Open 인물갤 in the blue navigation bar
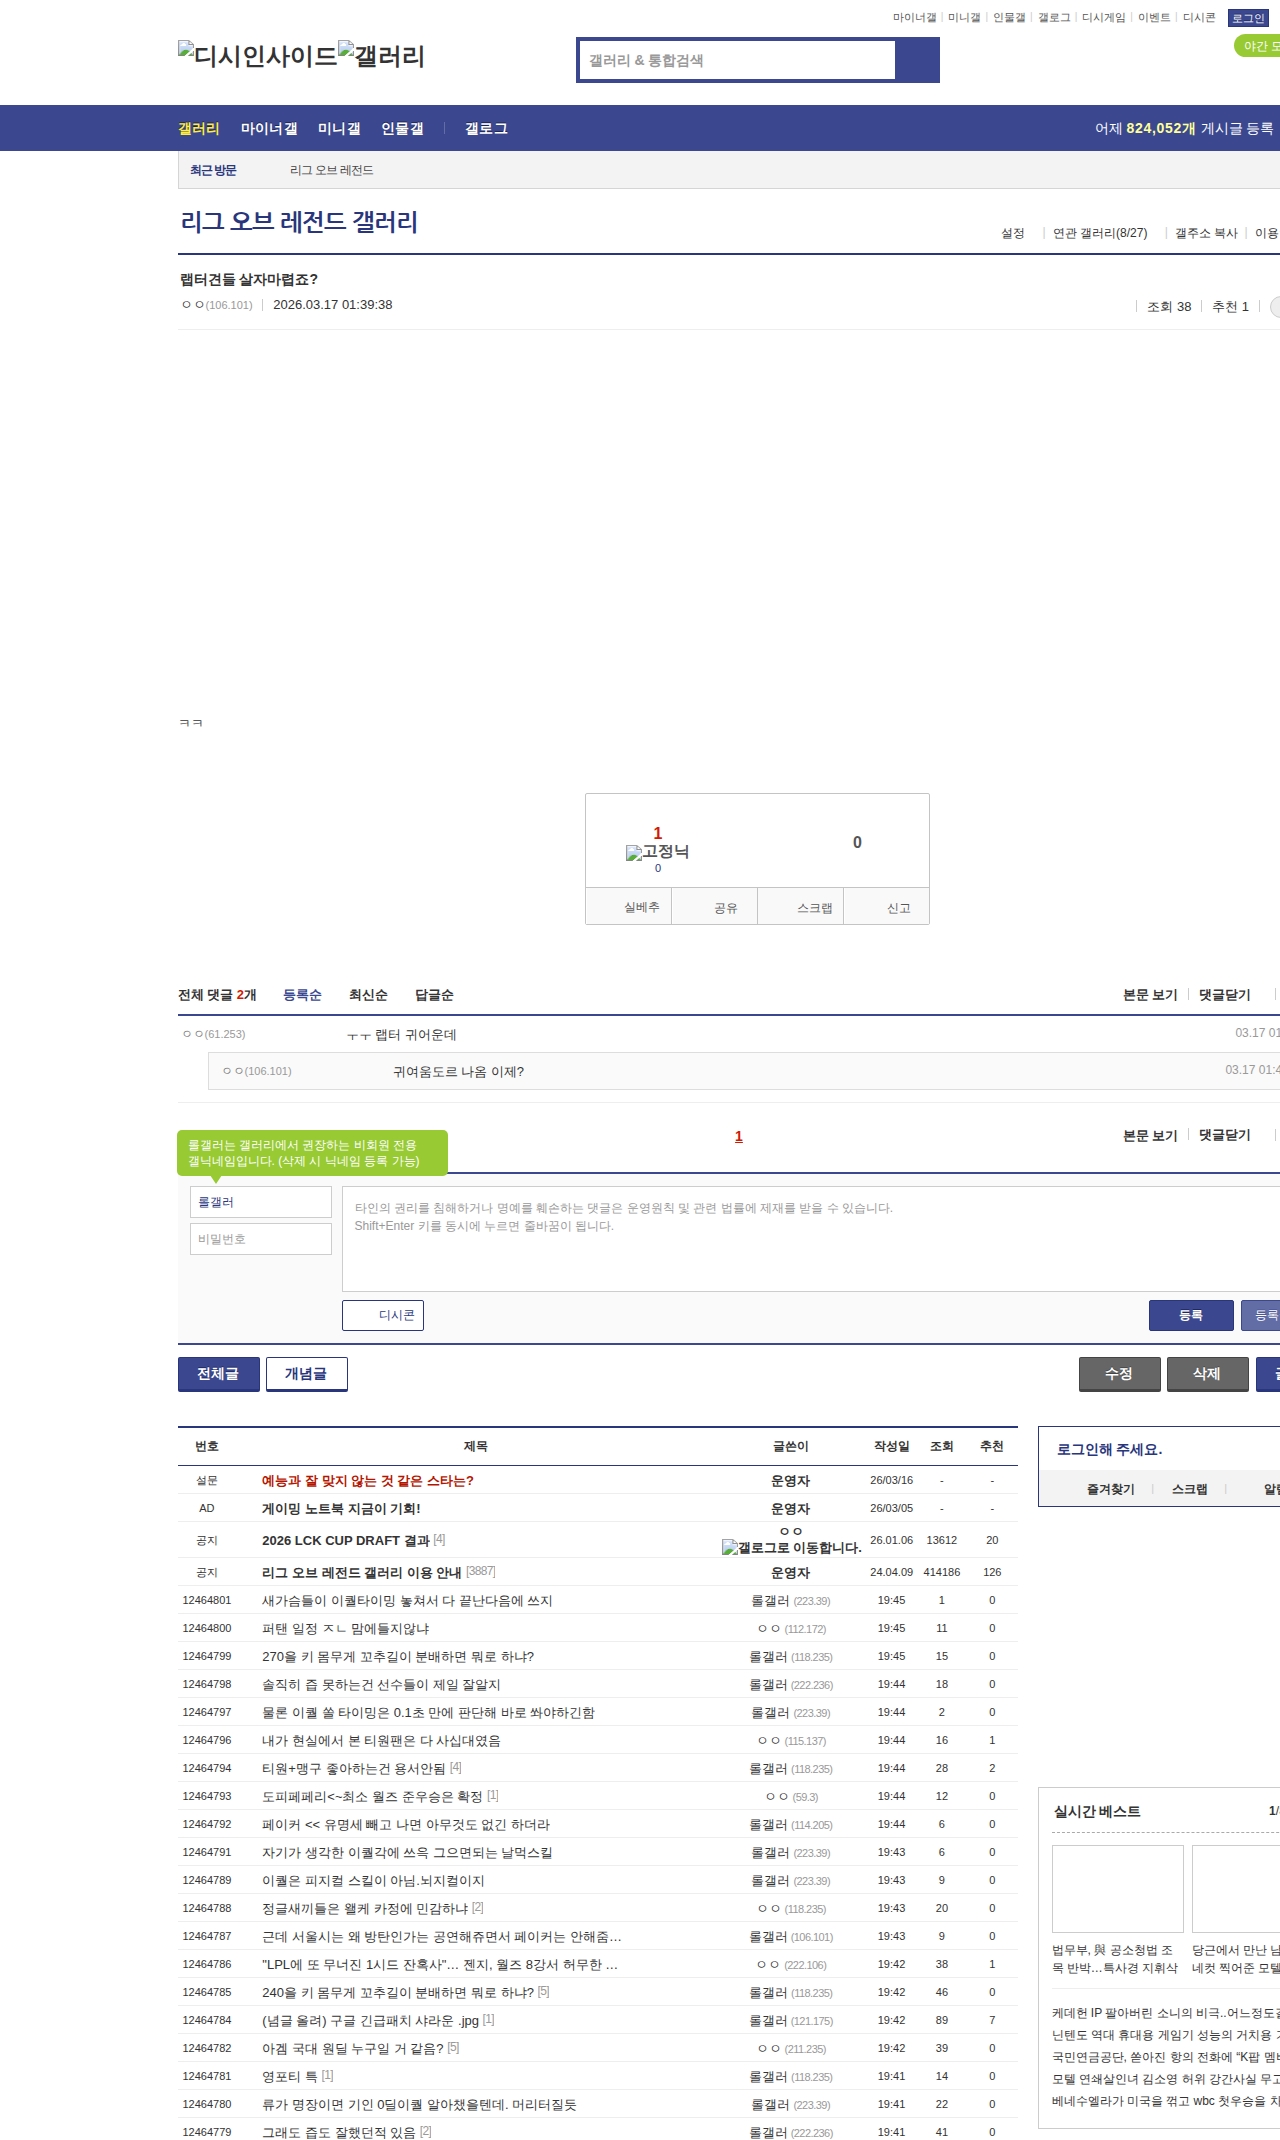 [402, 129]
